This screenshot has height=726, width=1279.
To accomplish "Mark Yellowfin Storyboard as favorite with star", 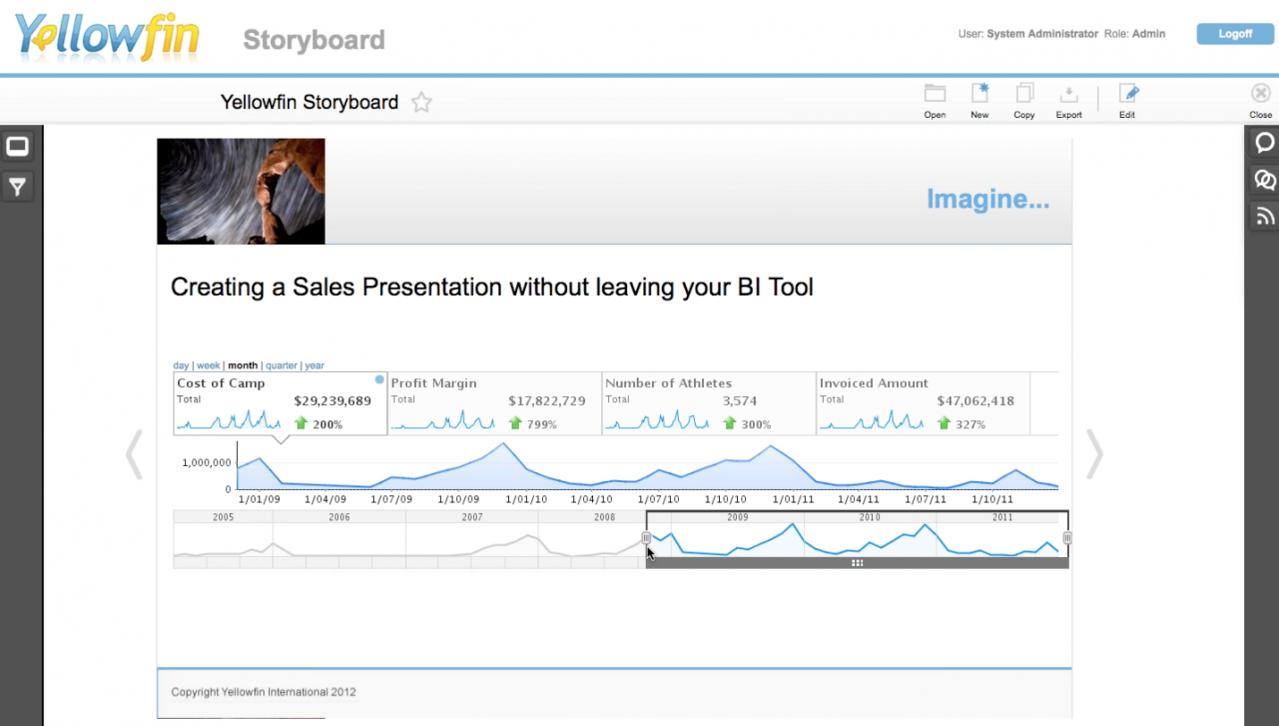I will pos(422,102).
